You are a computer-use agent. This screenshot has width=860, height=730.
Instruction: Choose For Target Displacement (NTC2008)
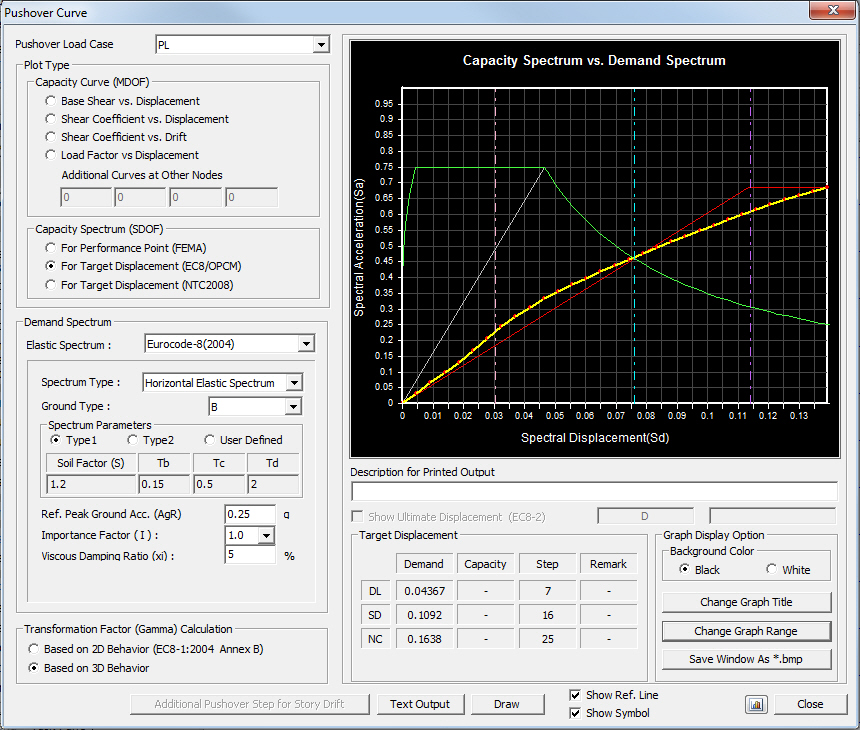tap(51, 285)
